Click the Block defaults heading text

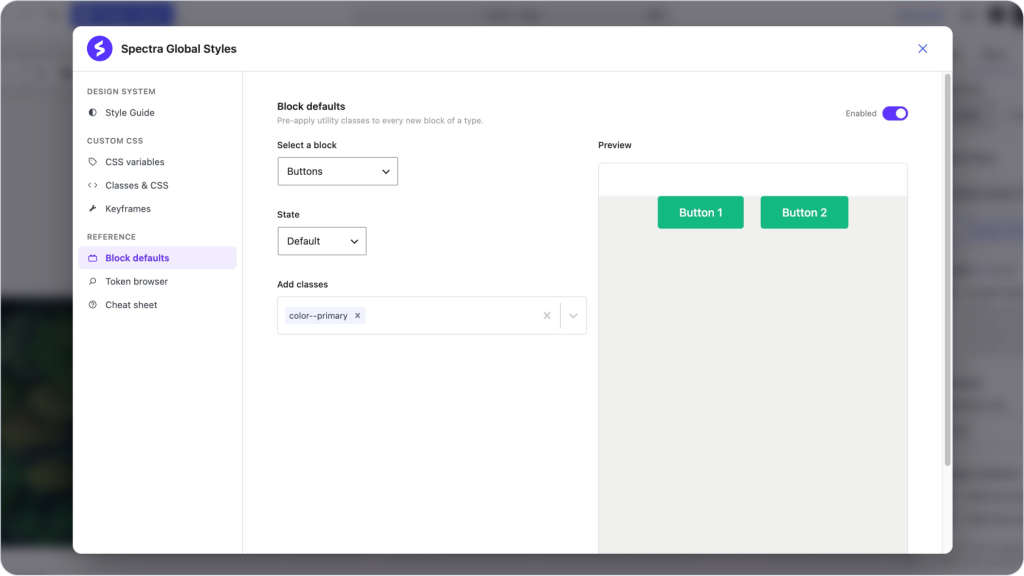click(x=311, y=106)
